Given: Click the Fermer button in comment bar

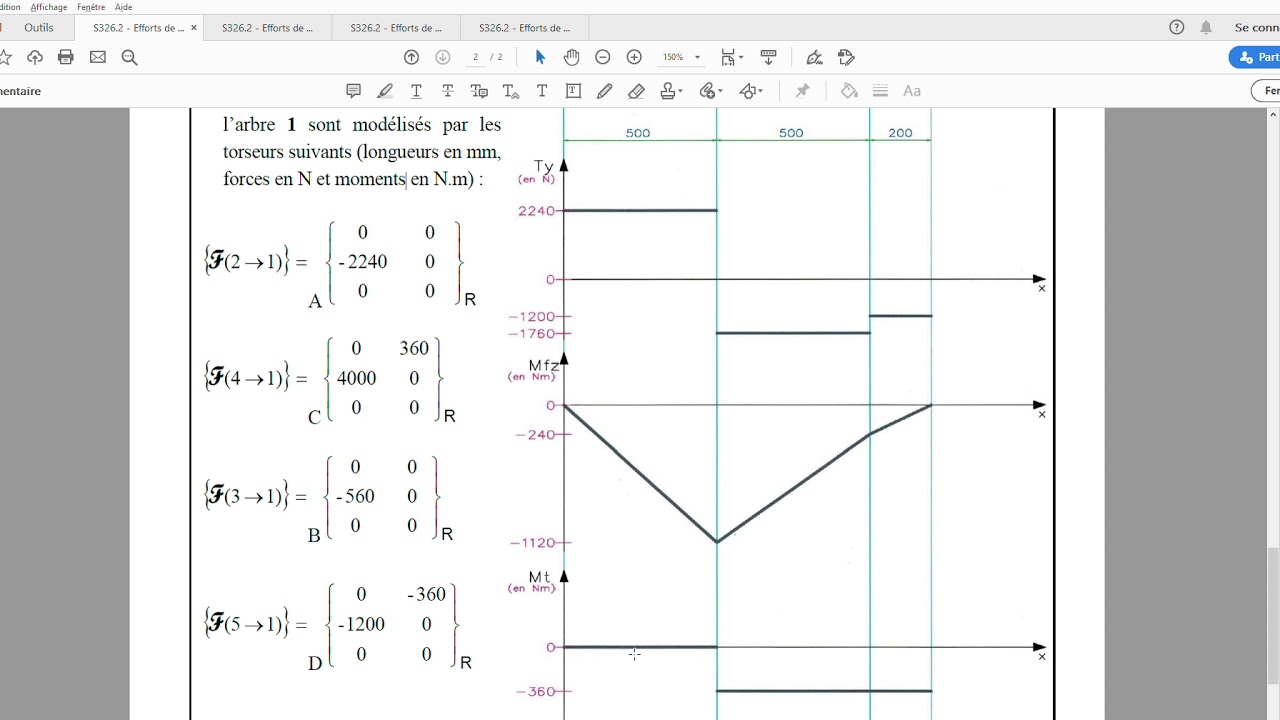Looking at the screenshot, I should pyautogui.click(x=1266, y=91).
